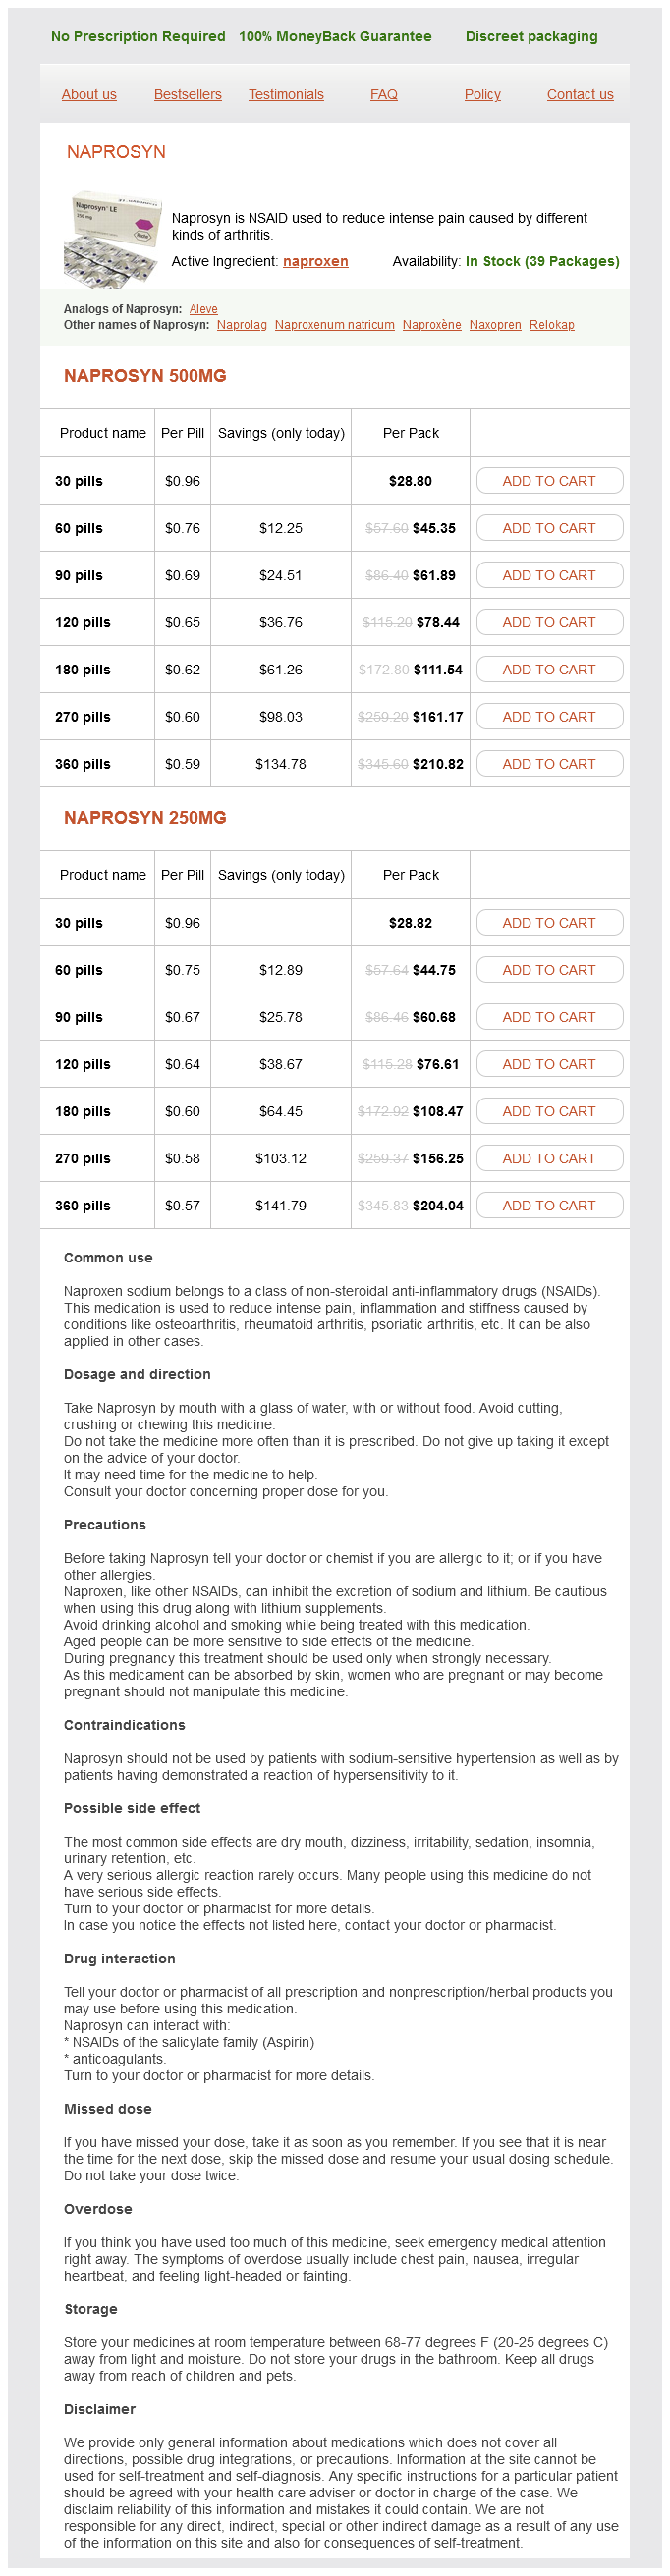
Task: Open the Naproxenum natricum link
Action: [x=334, y=325]
